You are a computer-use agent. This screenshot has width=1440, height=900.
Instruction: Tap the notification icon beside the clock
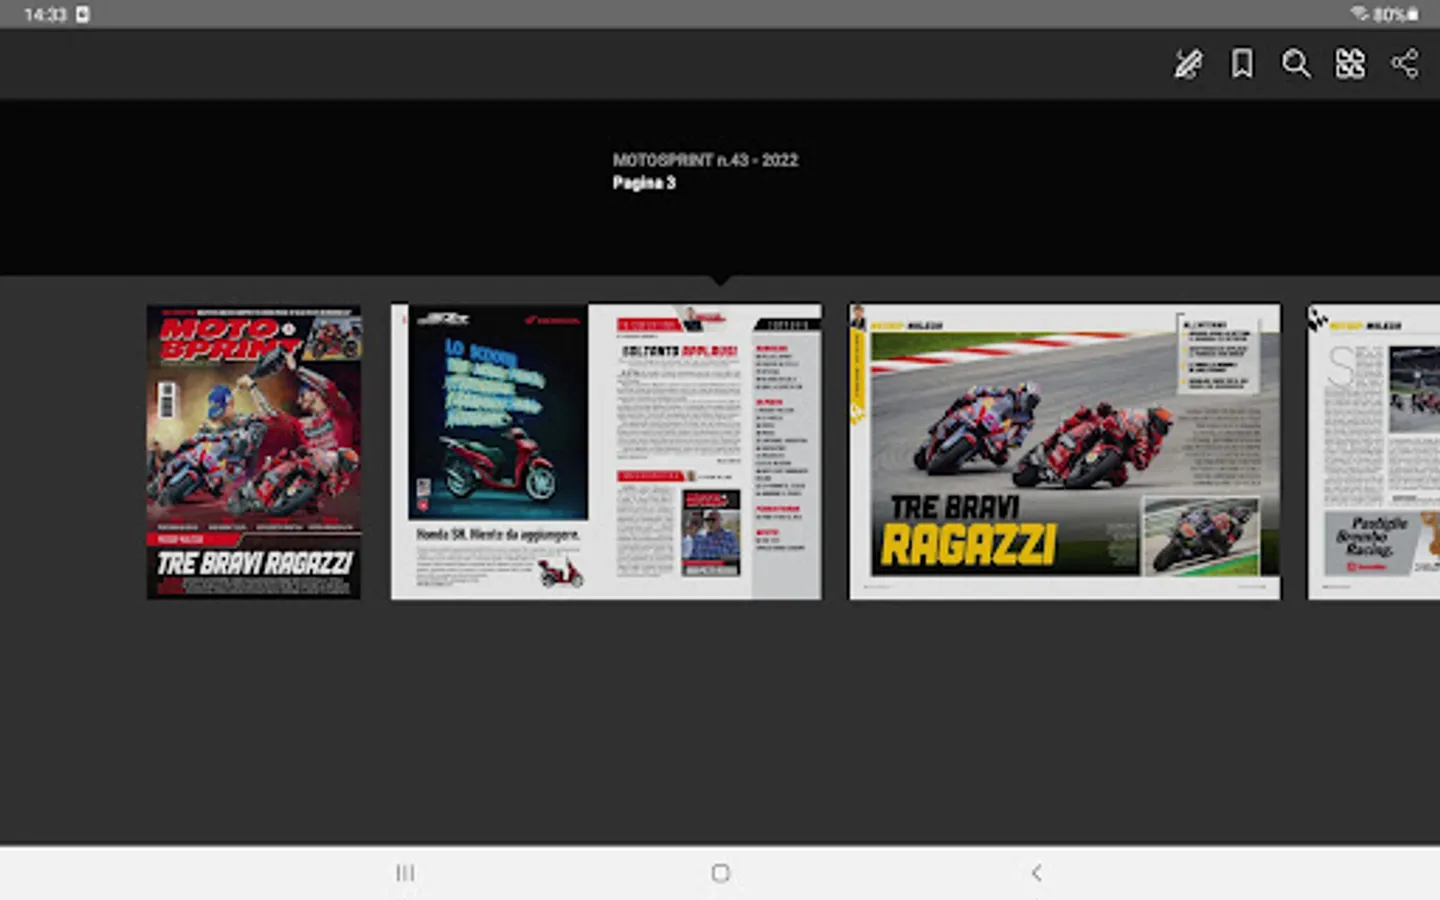coord(82,14)
